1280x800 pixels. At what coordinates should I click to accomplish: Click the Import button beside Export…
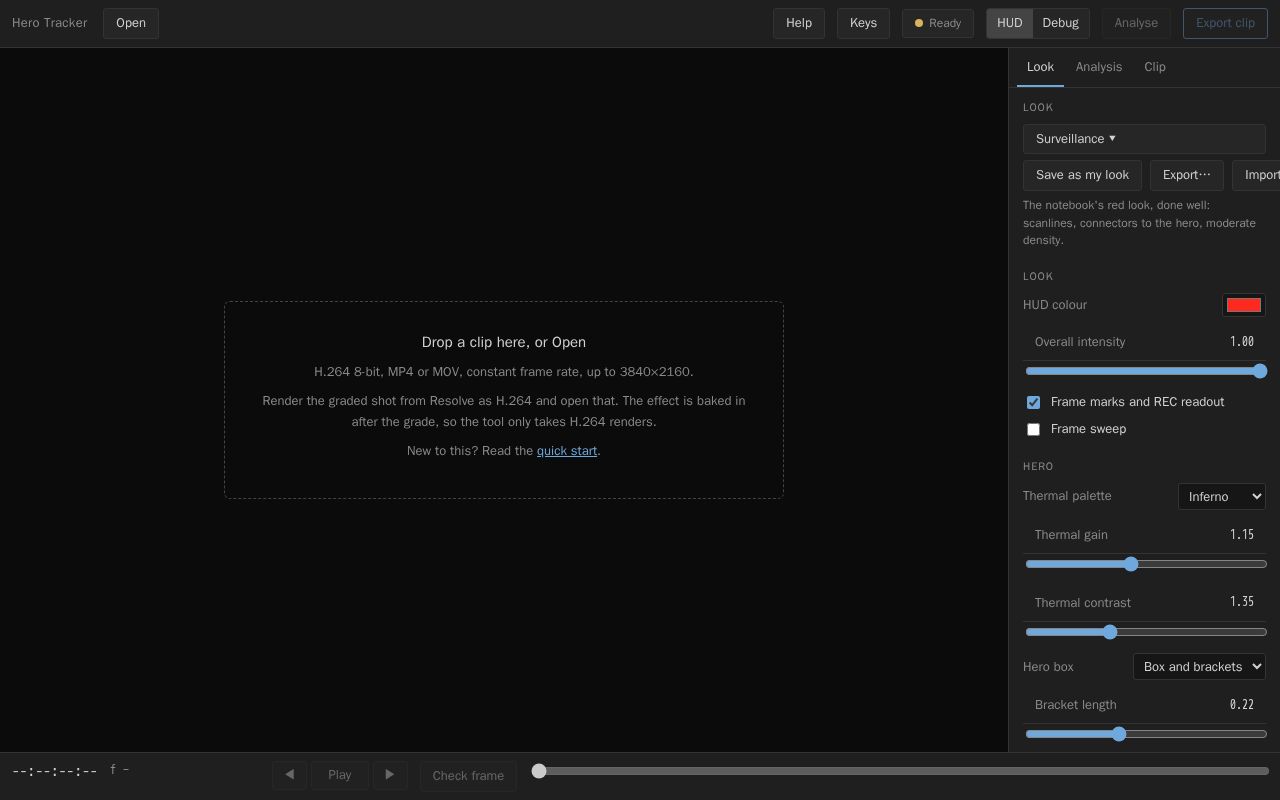[x=1256, y=175]
